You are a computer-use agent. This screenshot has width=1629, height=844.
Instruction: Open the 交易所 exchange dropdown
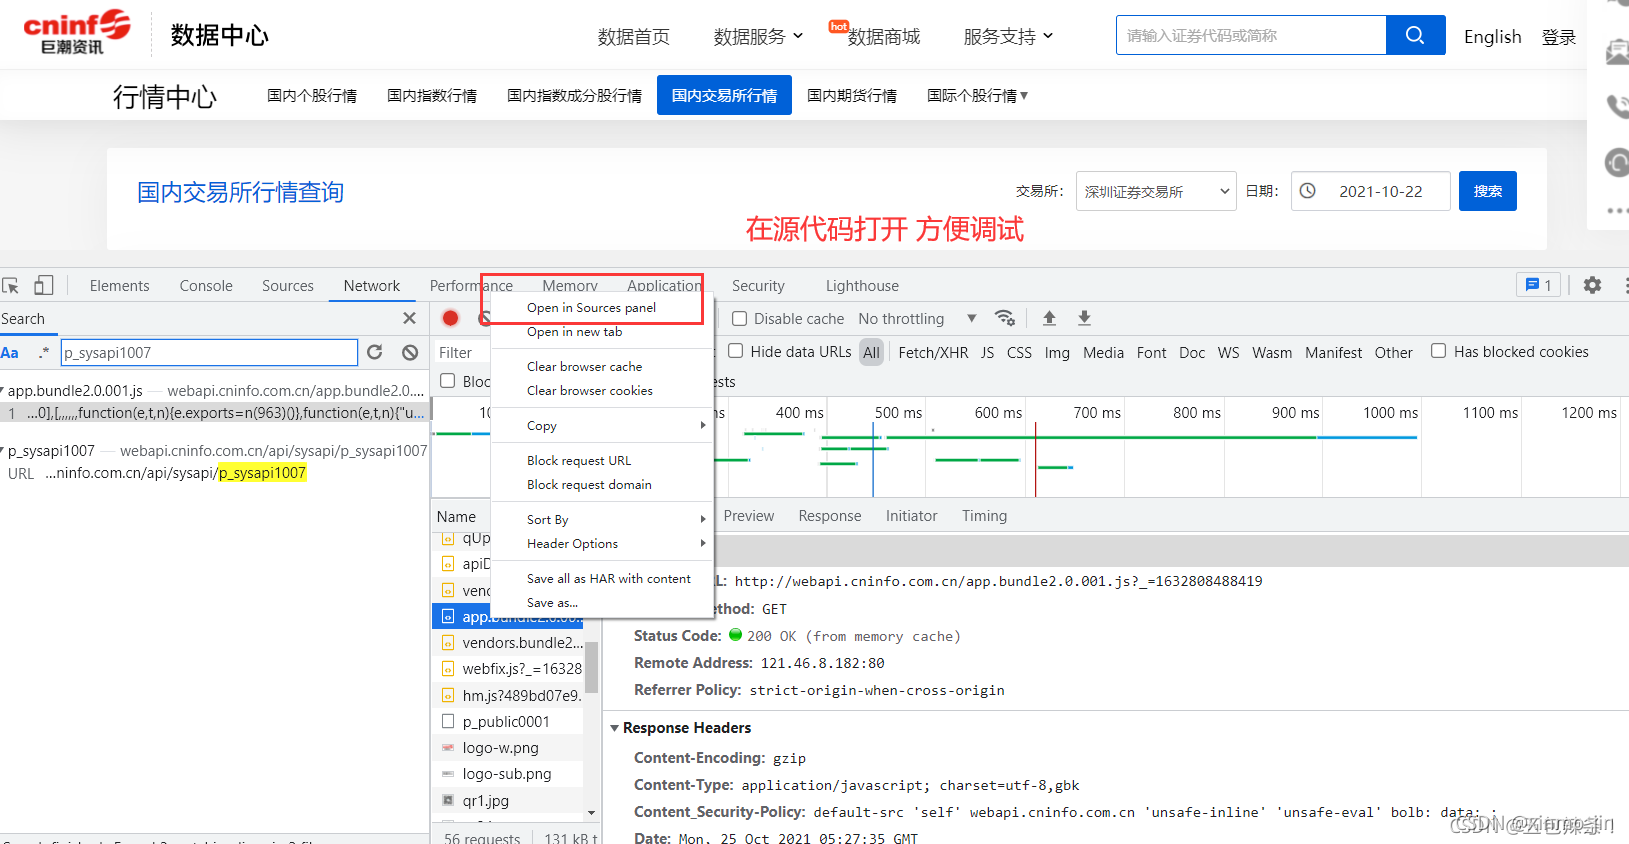1156,191
